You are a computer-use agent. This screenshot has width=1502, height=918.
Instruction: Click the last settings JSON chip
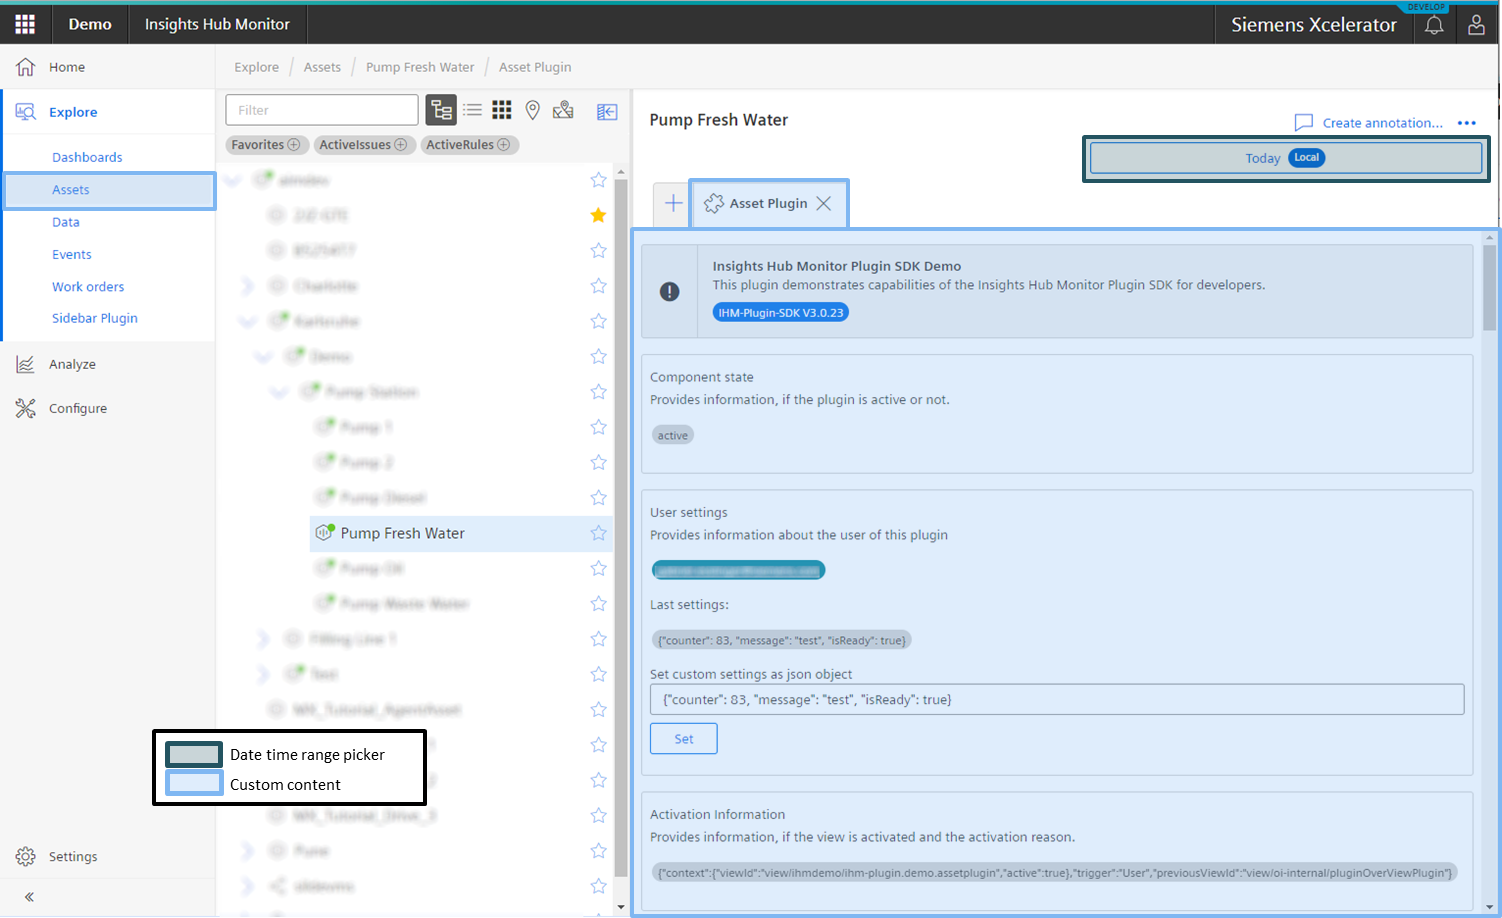click(x=782, y=640)
